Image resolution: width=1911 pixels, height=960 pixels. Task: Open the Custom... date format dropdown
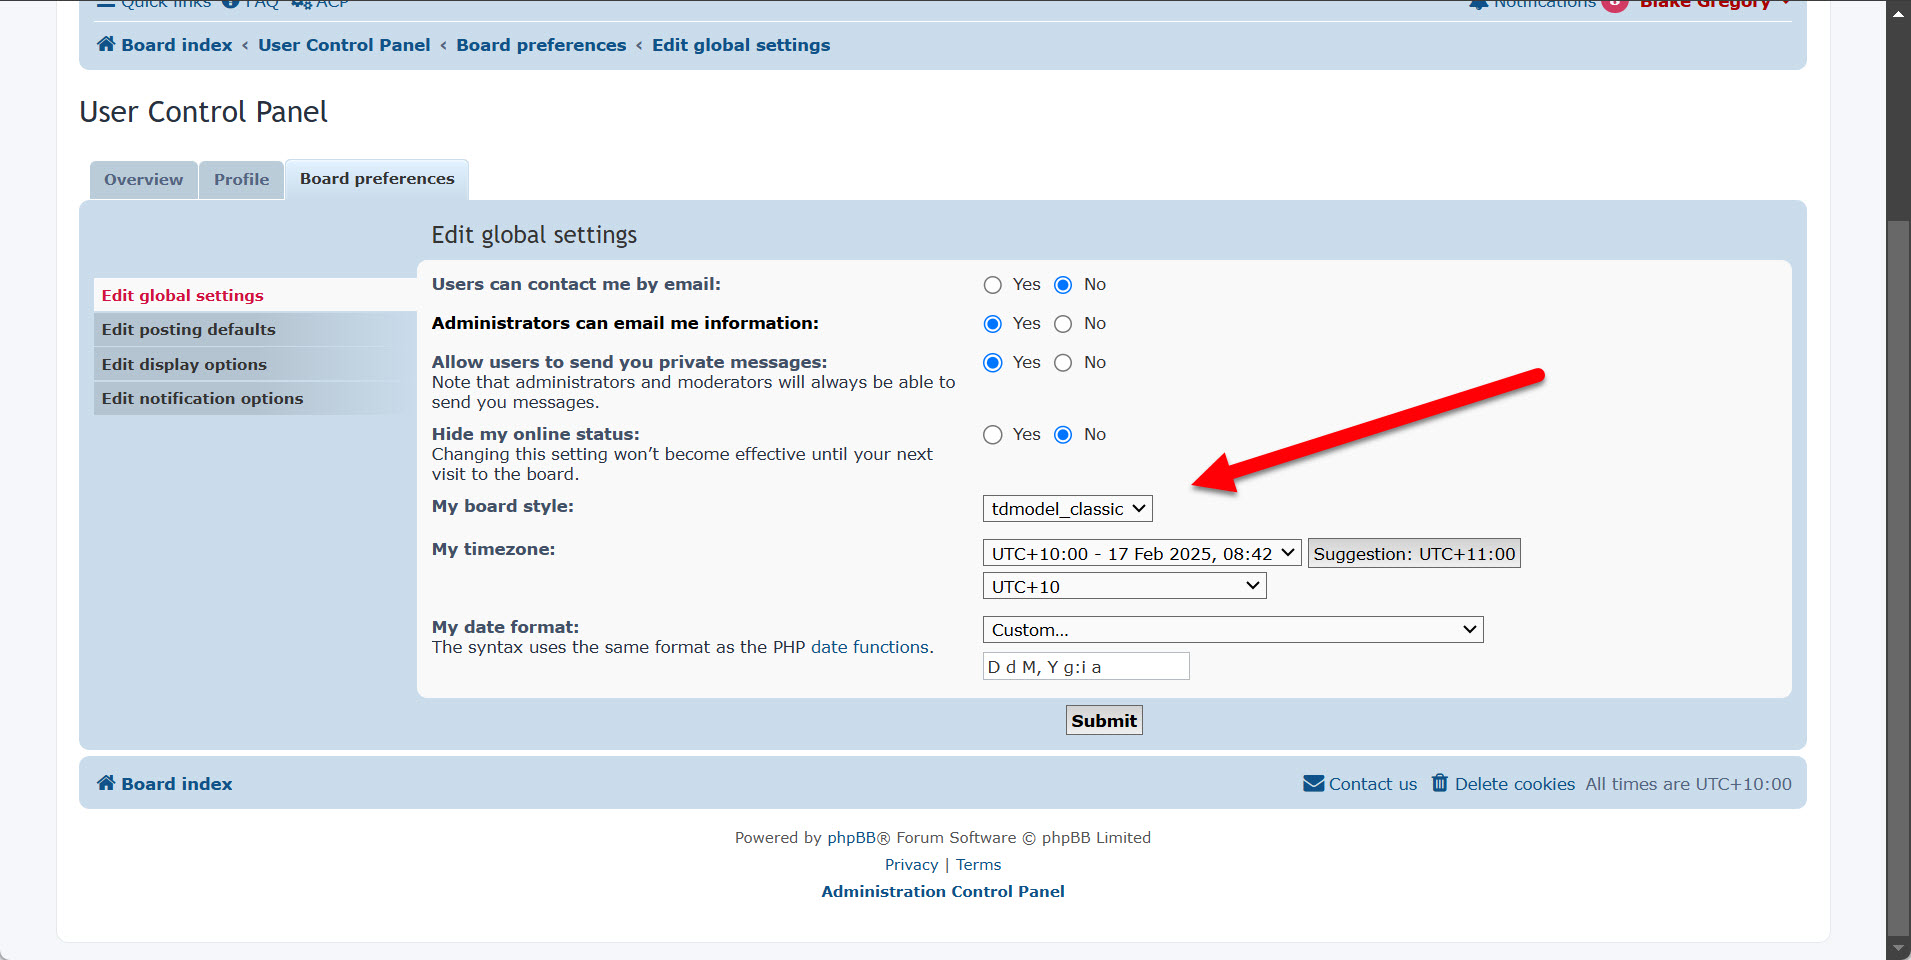[1233, 629]
